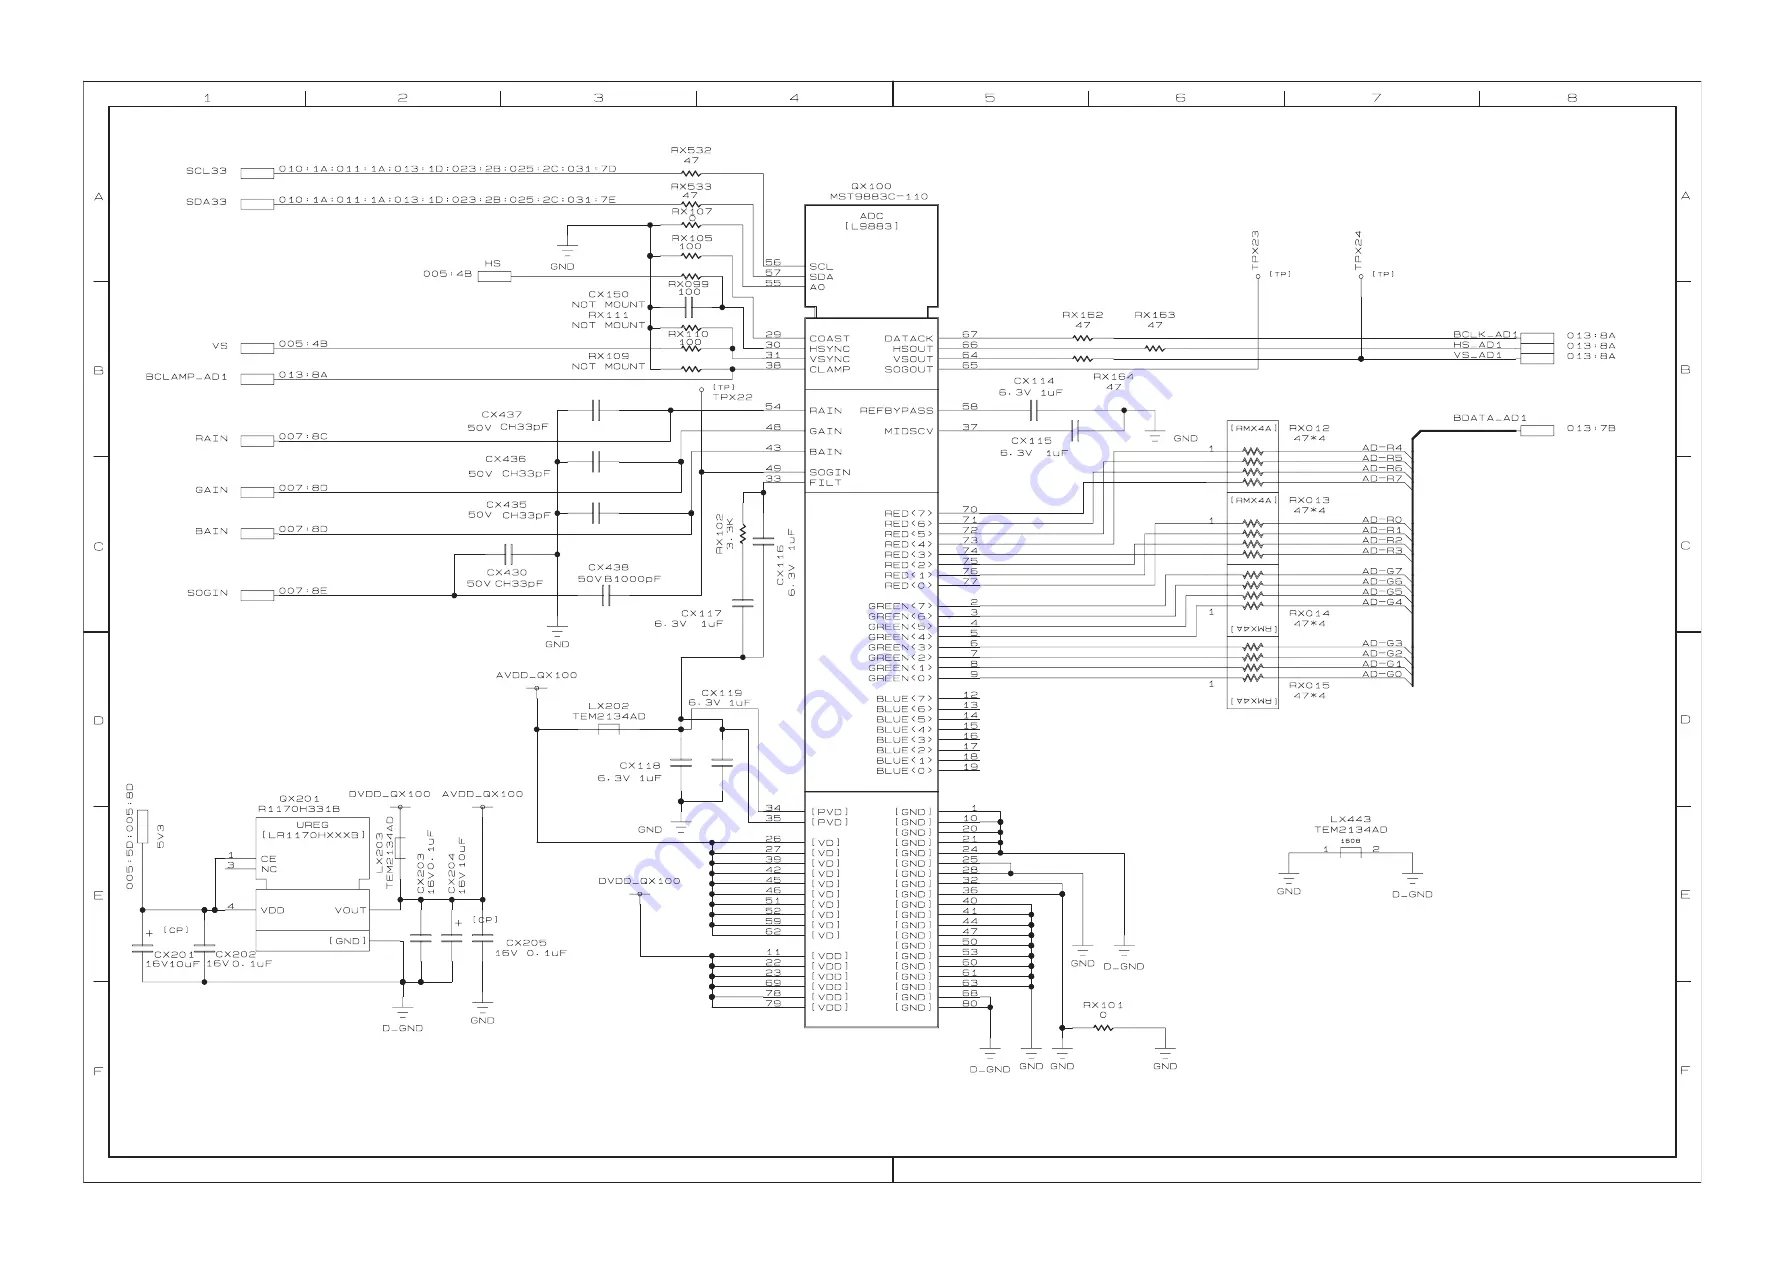Click test point label TPX24
The image size is (1787, 1263).
[x=1358, y=249]
